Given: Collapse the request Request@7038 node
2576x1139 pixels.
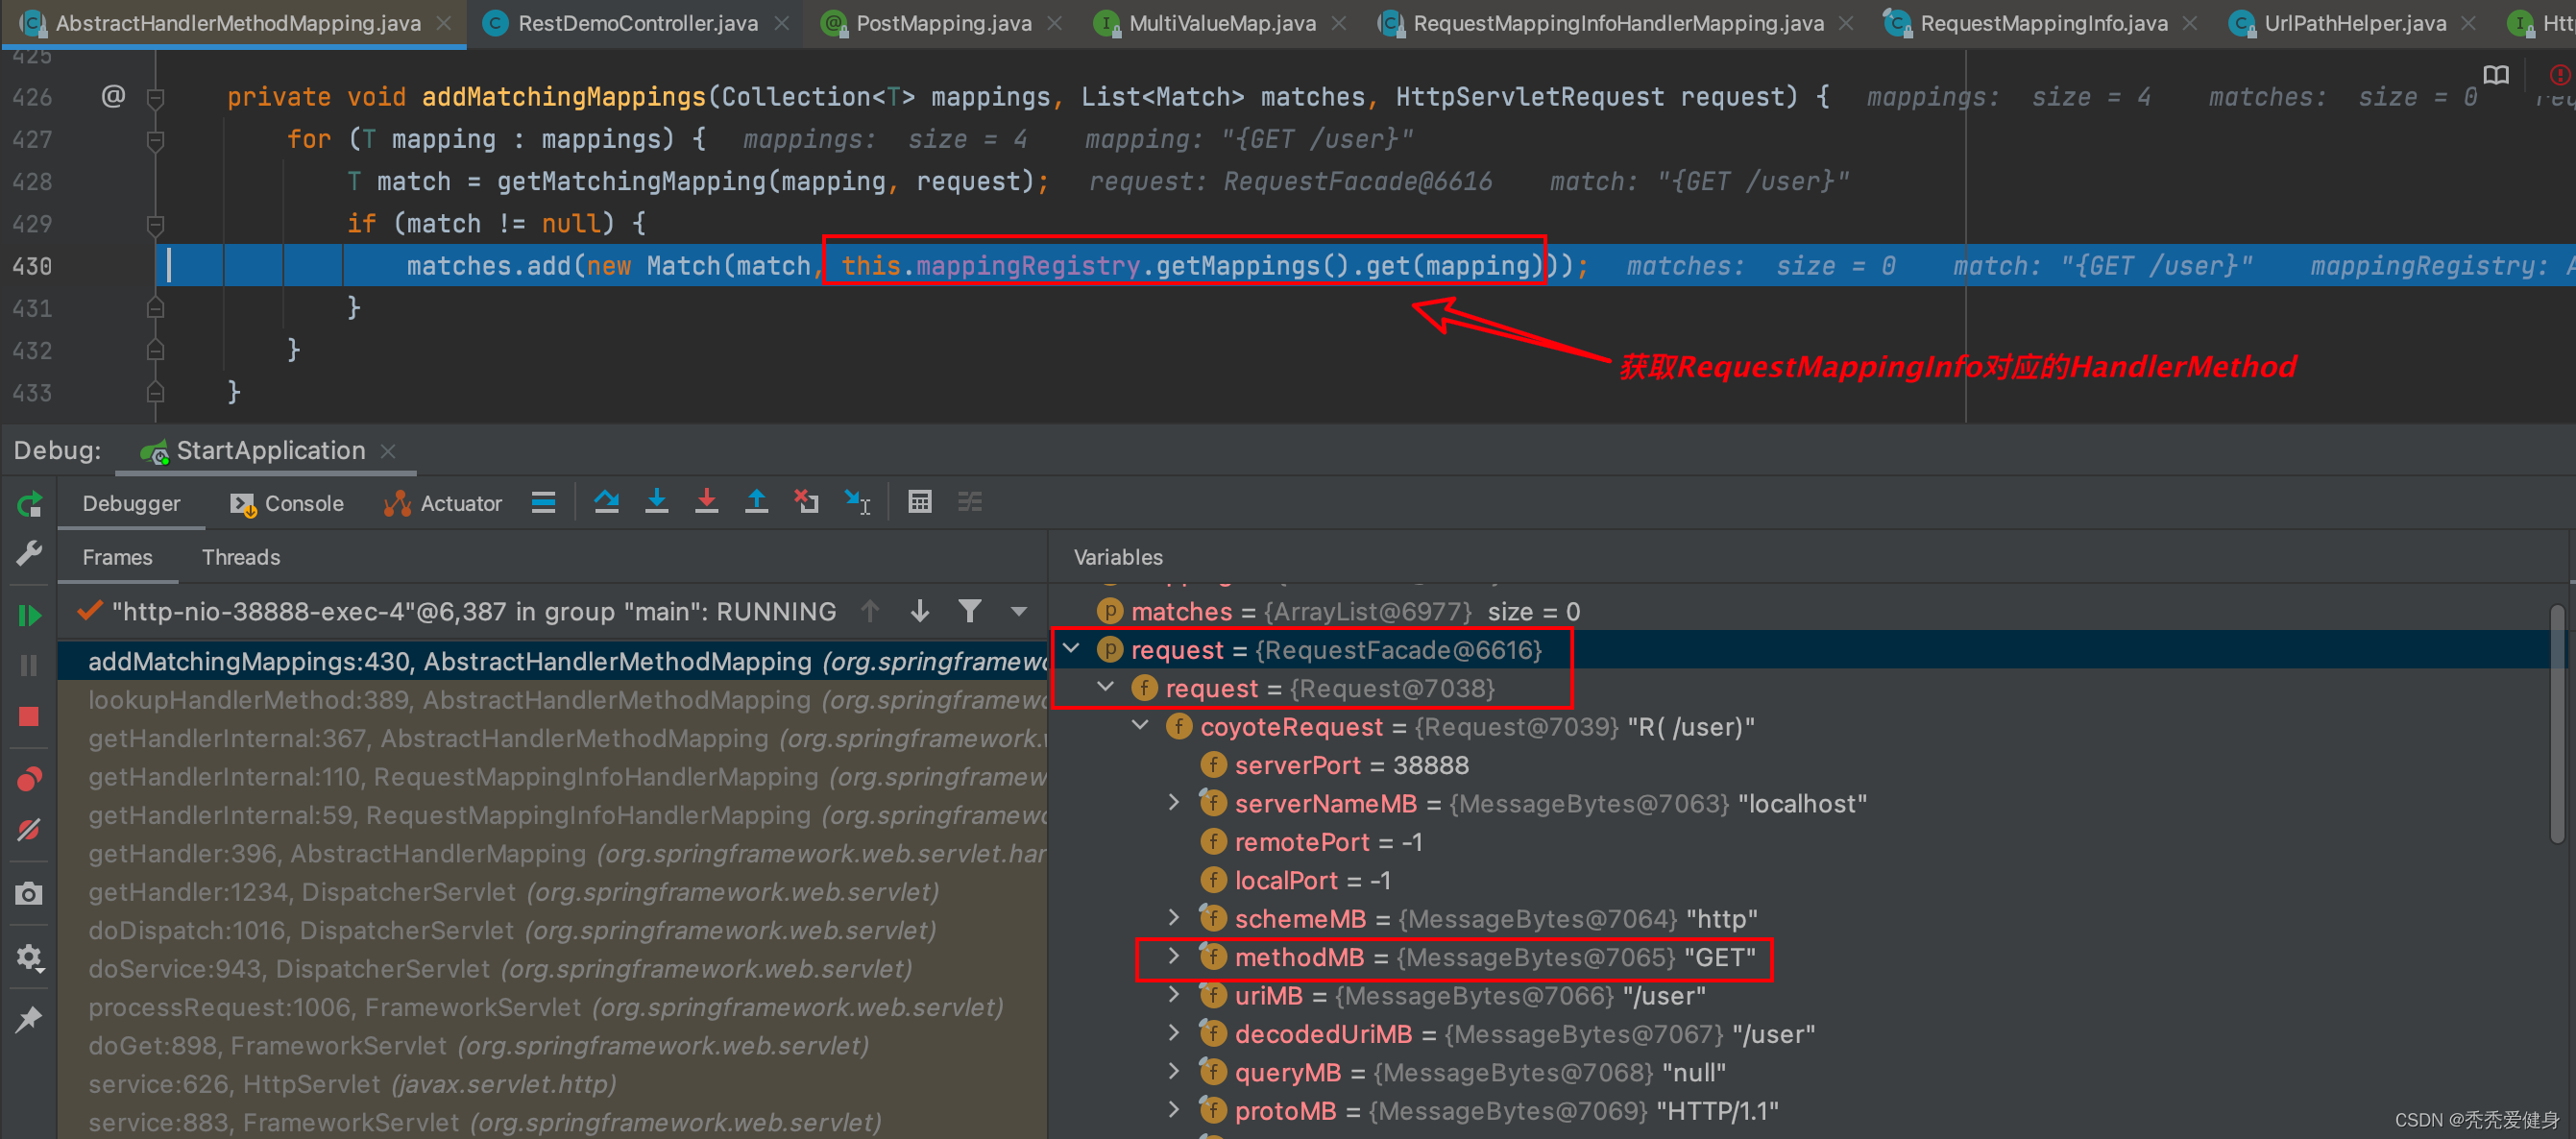Looking at the screenshot, I should pos(1106,686).
